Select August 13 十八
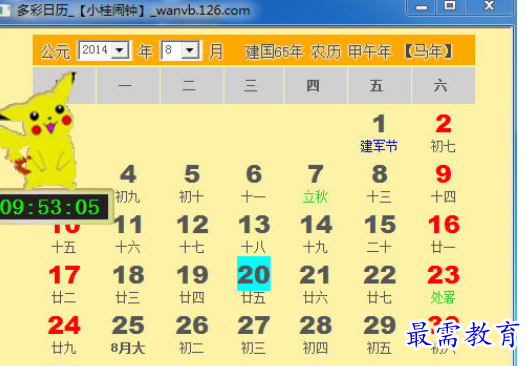Screen dimensions: 528x366 tap(254, 234)
